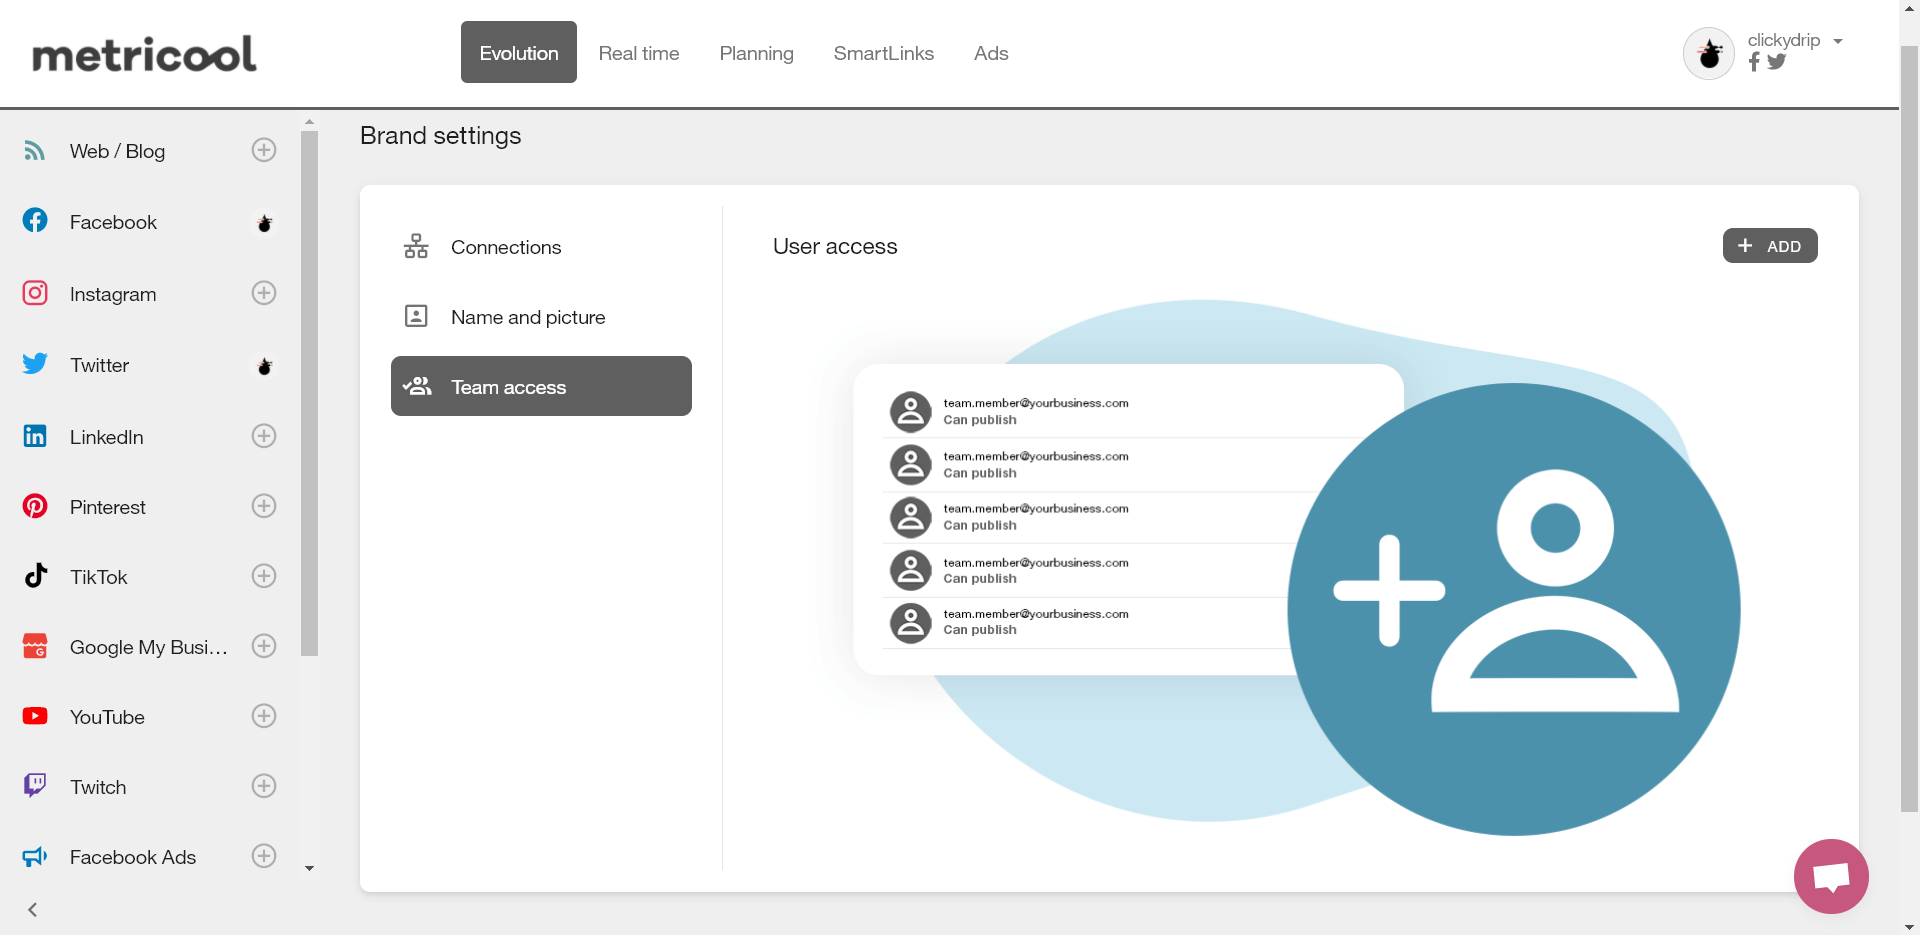Open the chat support bubble
The height and width of the screenshot is (935, 1920).
1831,876
